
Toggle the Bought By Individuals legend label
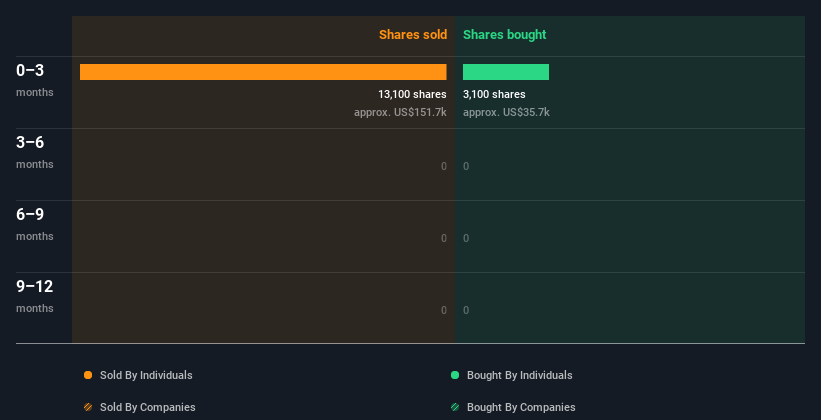point(519,375)
